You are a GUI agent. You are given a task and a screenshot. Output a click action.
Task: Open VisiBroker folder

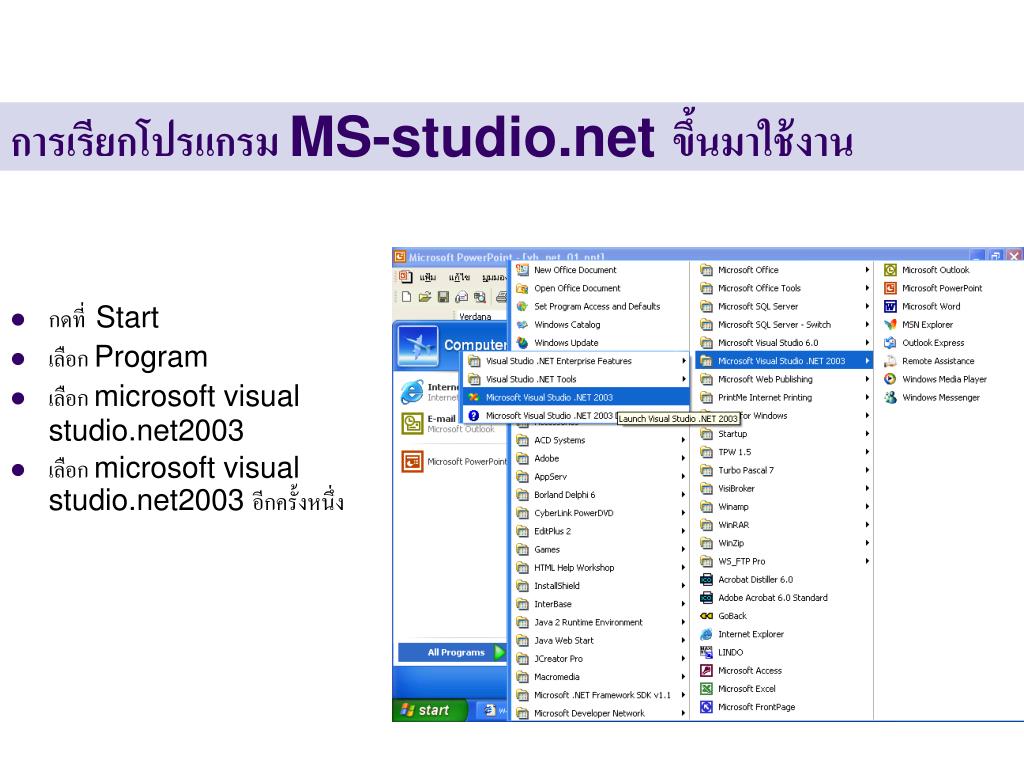[784, 488]
